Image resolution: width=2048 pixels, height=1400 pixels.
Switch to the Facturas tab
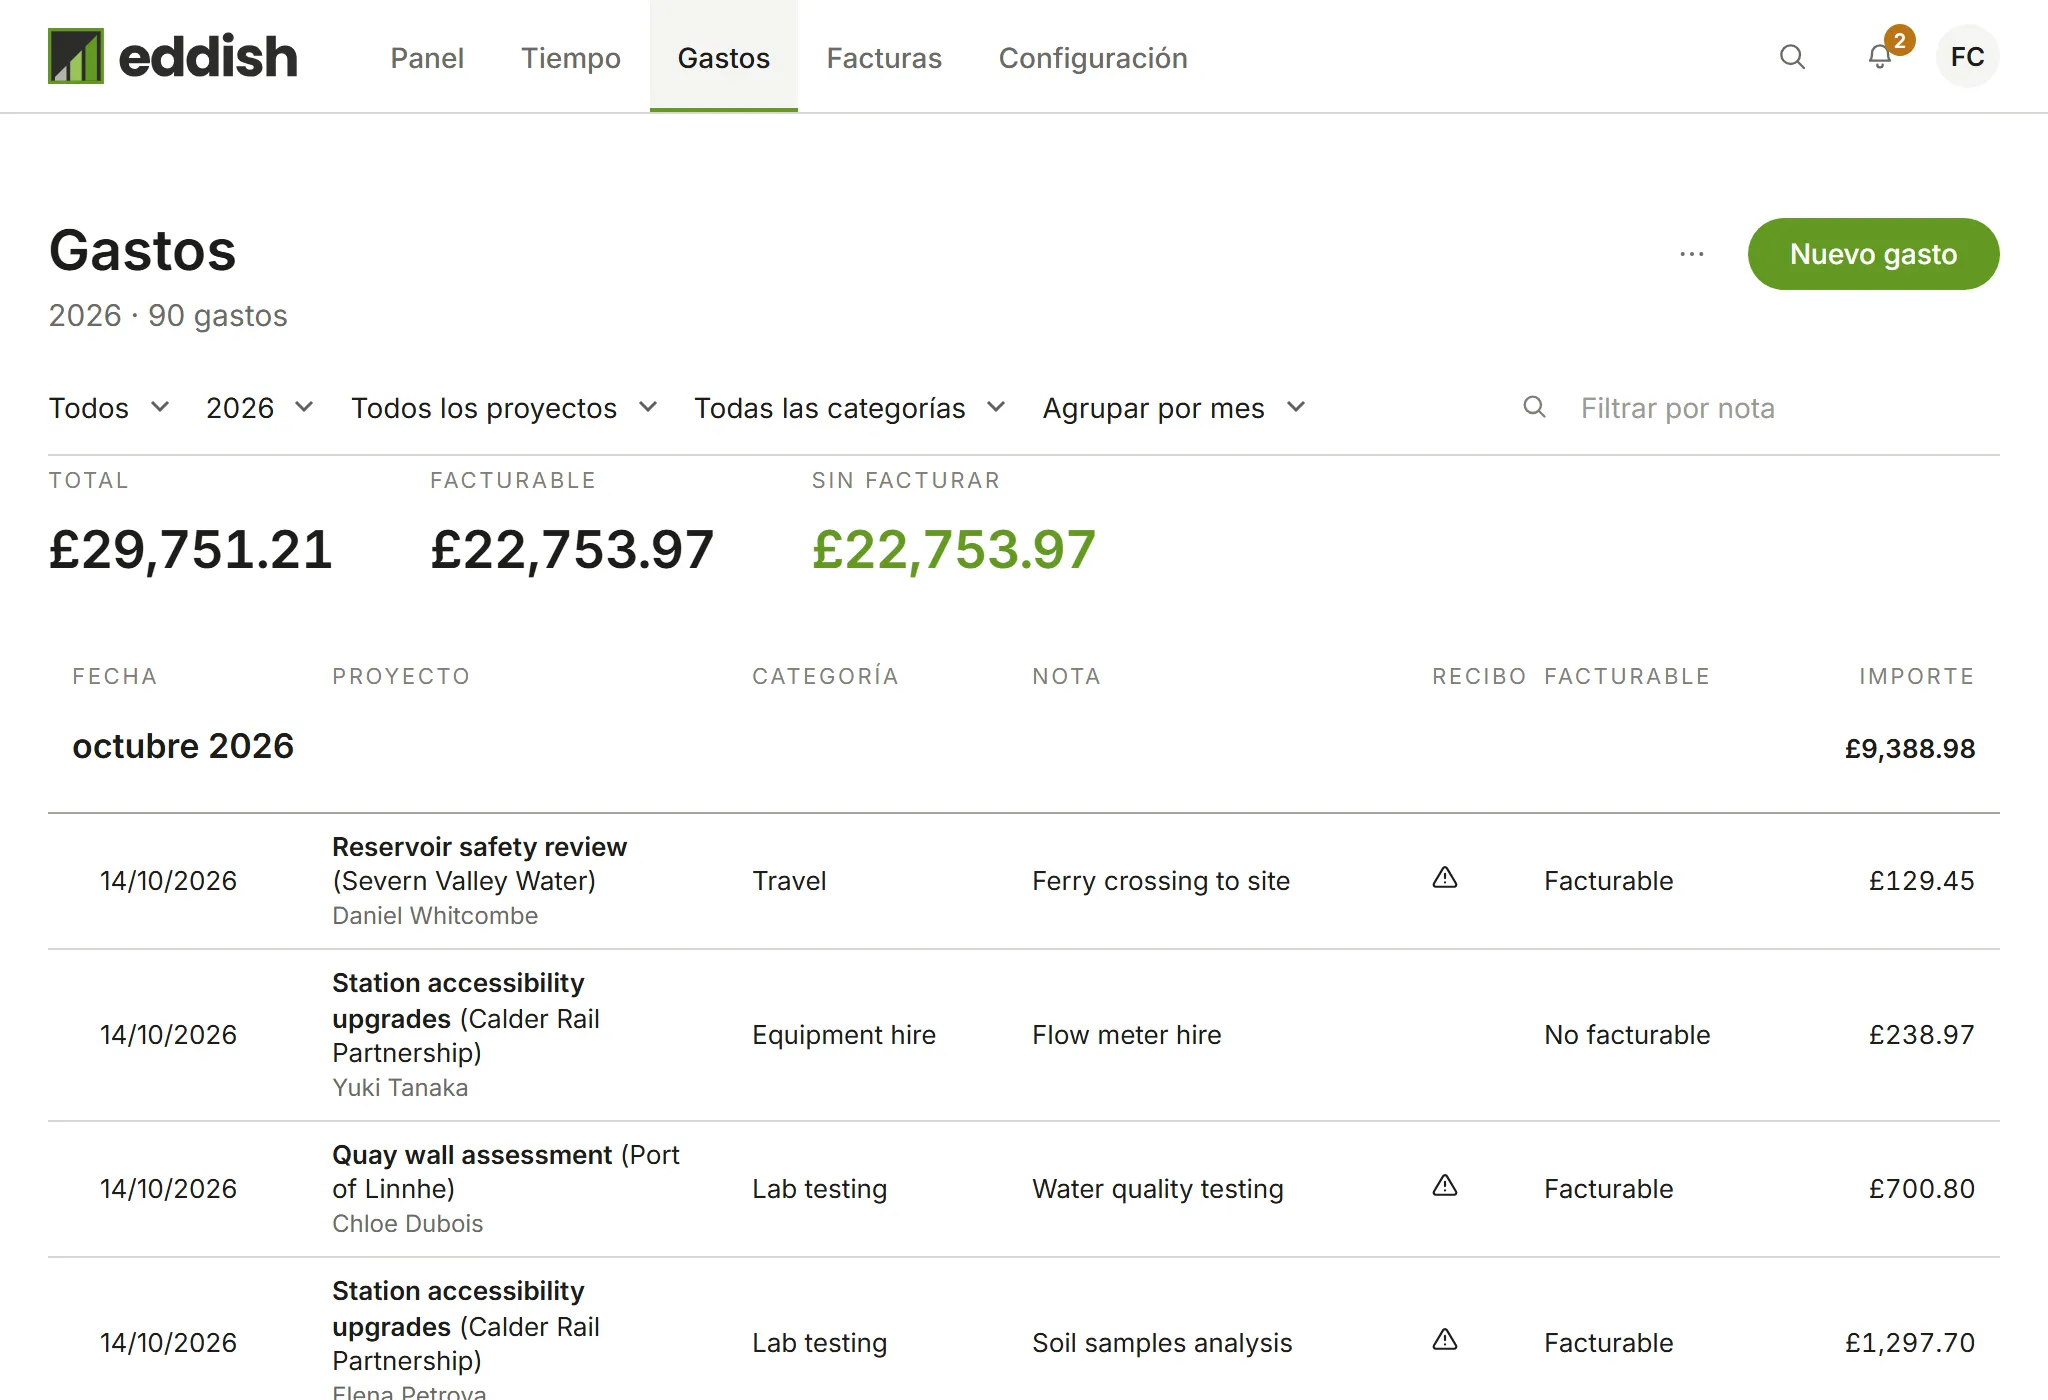click(884, 58)
